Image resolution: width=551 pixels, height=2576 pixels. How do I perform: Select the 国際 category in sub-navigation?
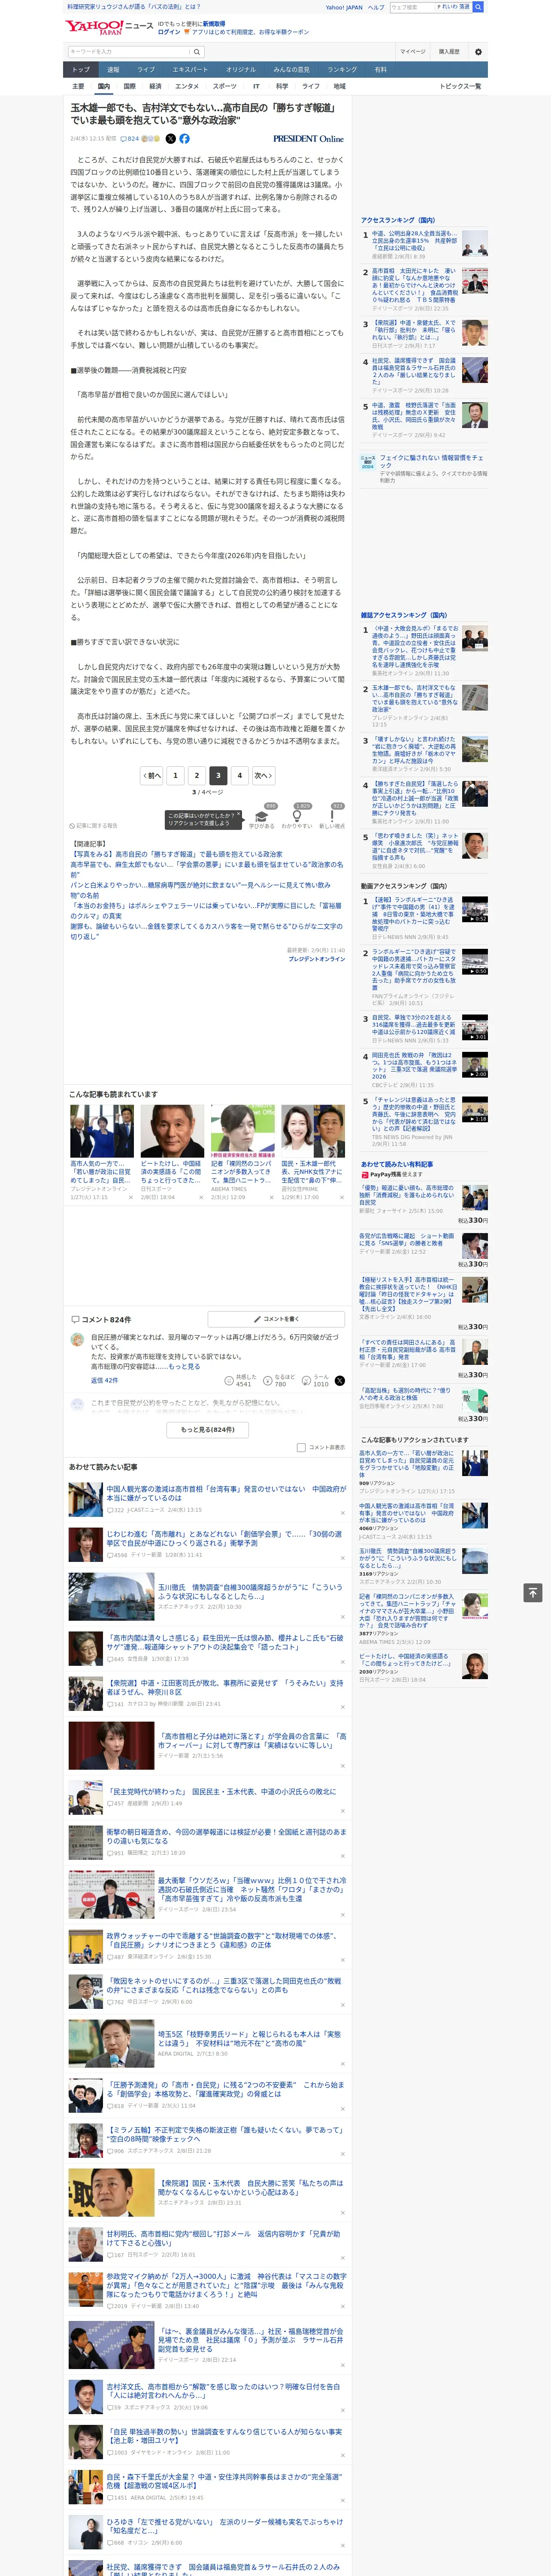129,86
